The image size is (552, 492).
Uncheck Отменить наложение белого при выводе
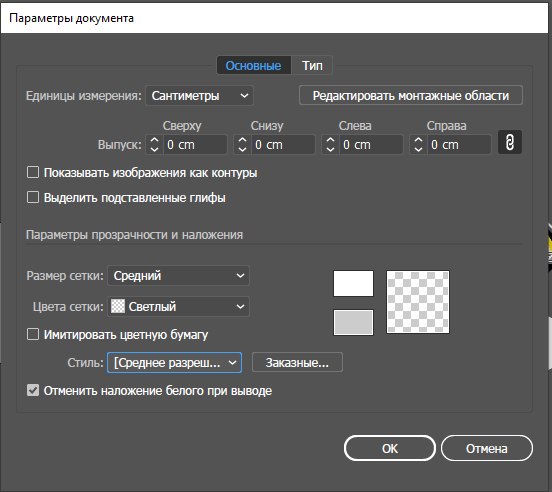pos(33,391)
